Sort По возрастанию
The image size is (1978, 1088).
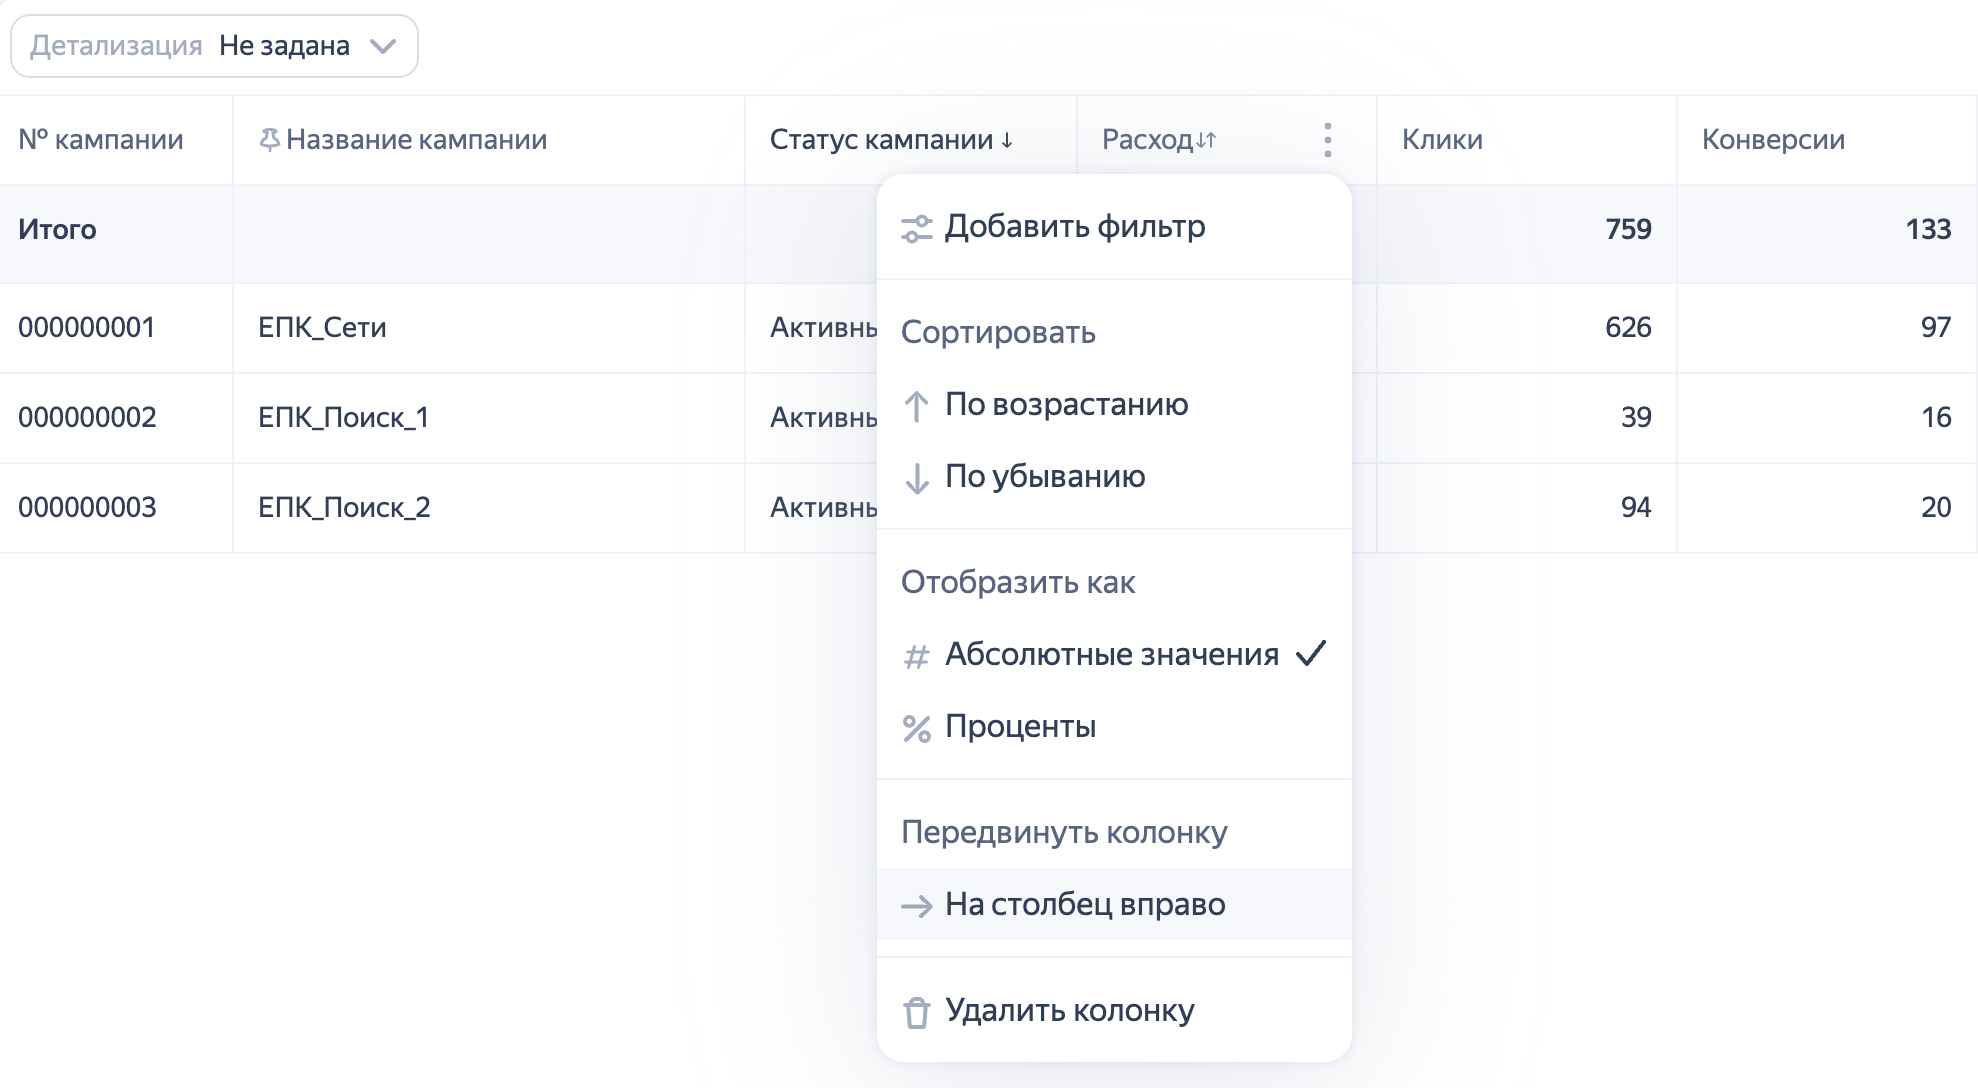point(1066,404)
